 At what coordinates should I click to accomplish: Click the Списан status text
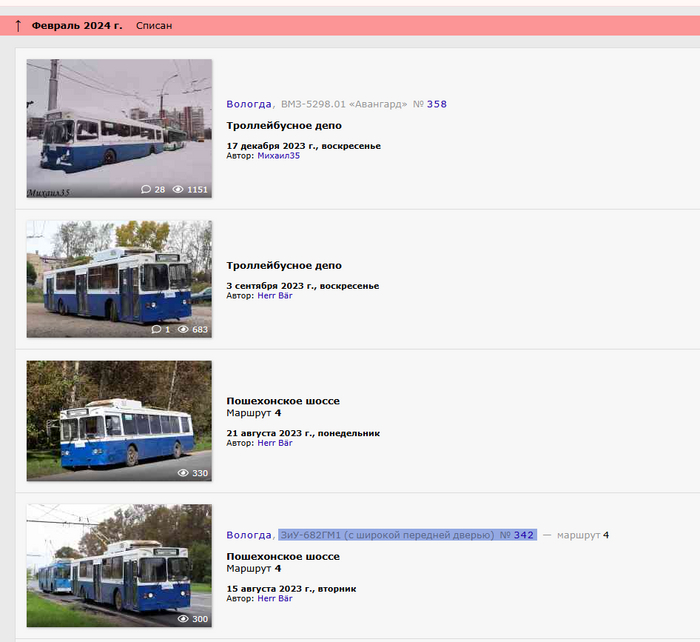[x=154, y=26]
